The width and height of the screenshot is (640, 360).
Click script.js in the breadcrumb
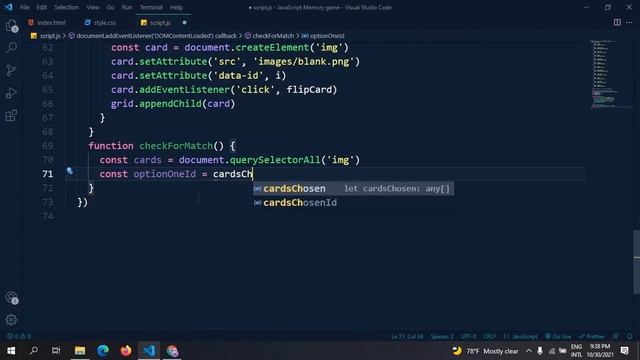[50, 36]
